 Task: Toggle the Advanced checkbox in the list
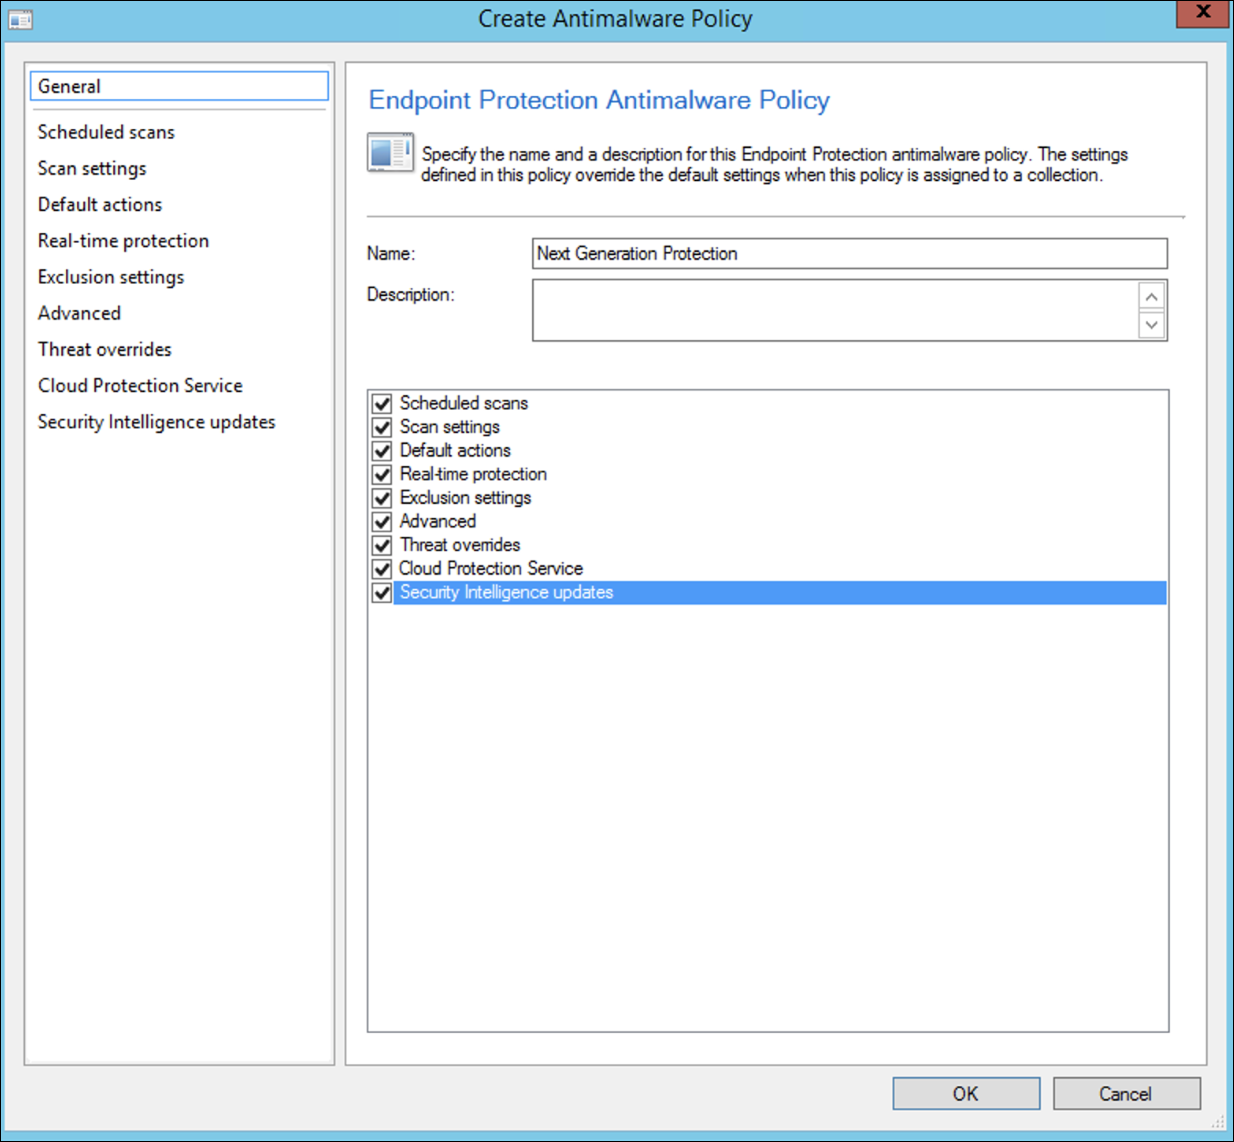coord(382,522)
